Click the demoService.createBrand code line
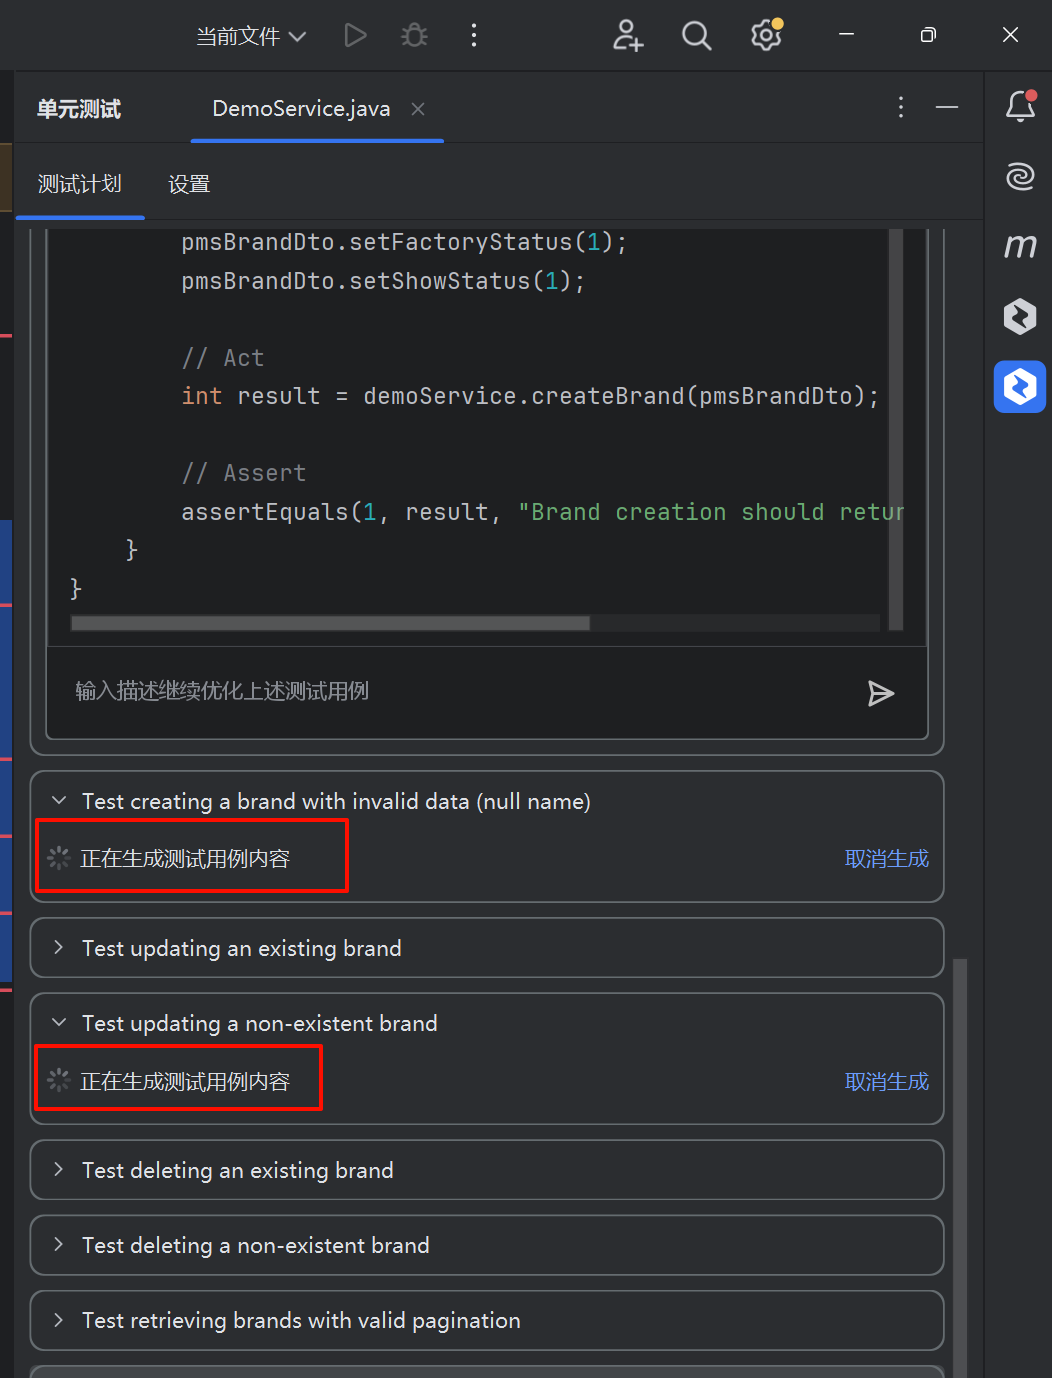This screenshot has height=1378, width=1052. 530,396
